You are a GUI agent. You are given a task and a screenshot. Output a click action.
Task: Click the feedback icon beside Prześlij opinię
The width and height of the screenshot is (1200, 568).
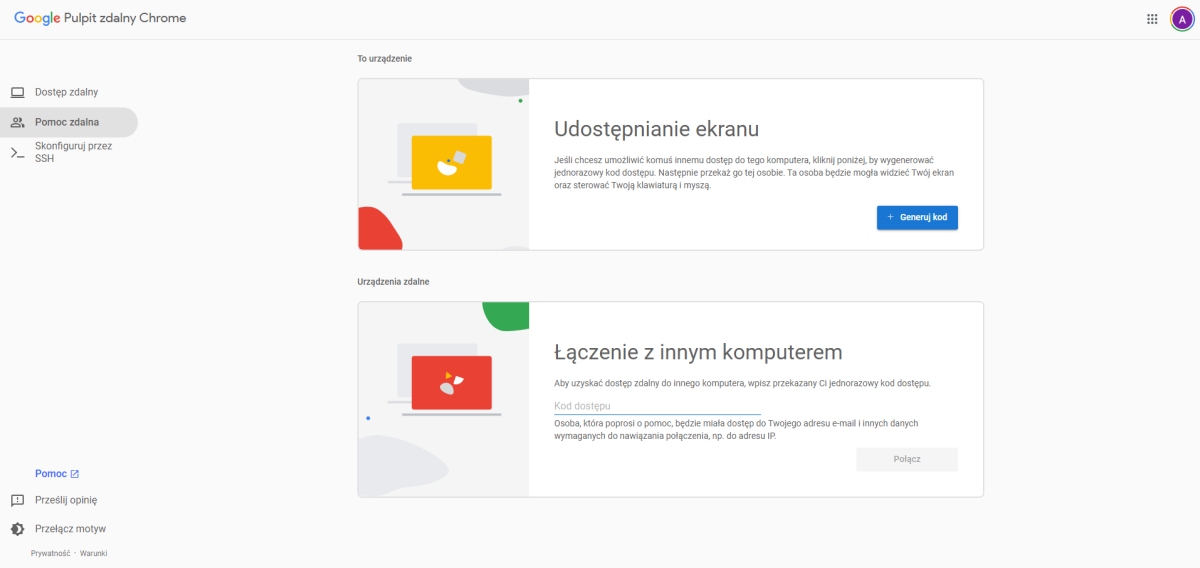pyautogui.click(x=17, y=500)
